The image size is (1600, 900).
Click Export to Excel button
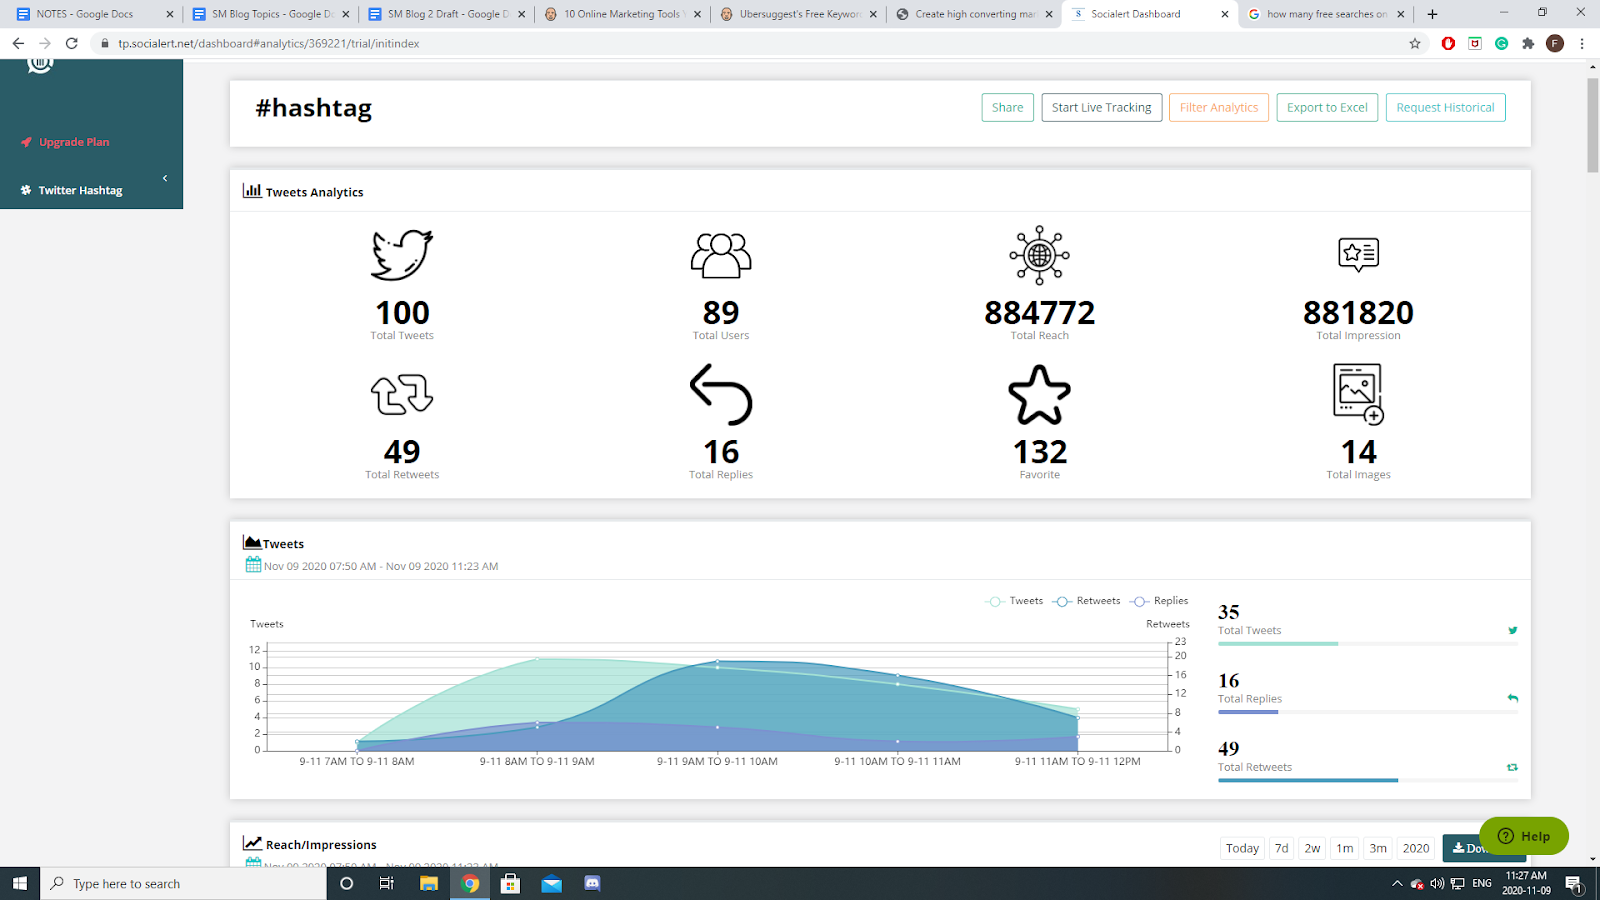tap(1327, 107)
